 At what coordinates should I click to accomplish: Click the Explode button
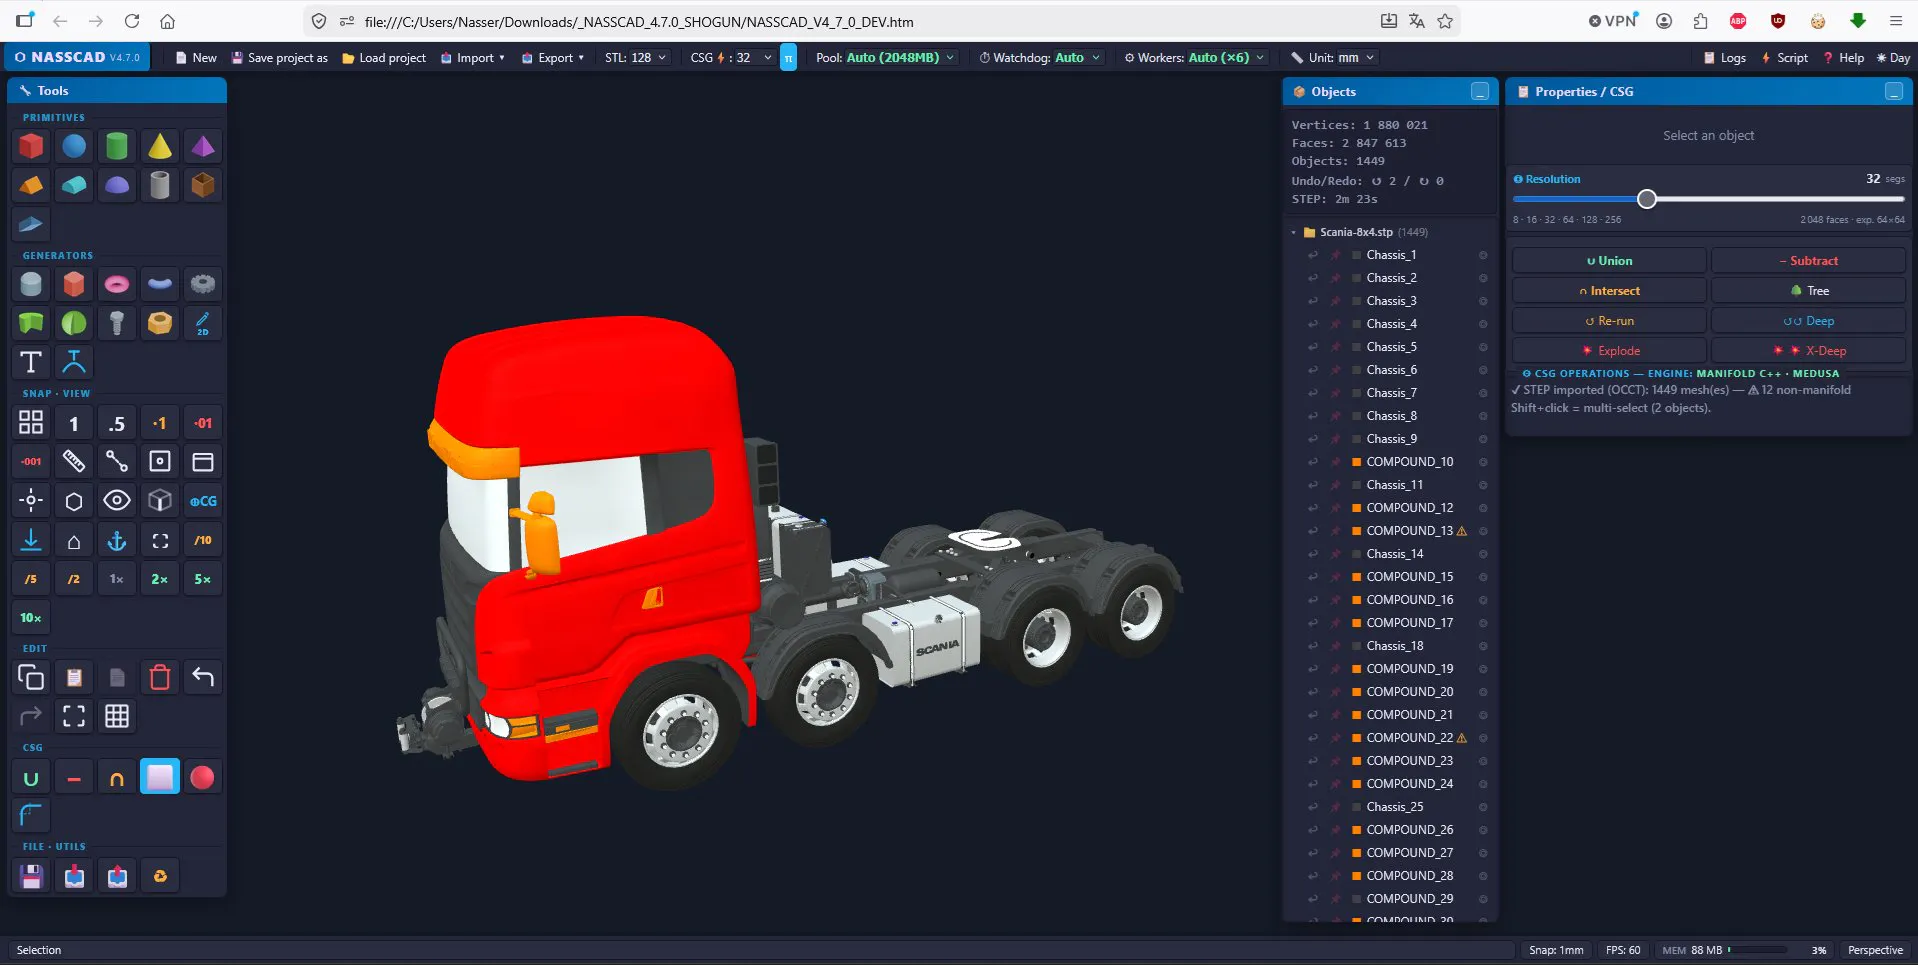[1609, 351]
